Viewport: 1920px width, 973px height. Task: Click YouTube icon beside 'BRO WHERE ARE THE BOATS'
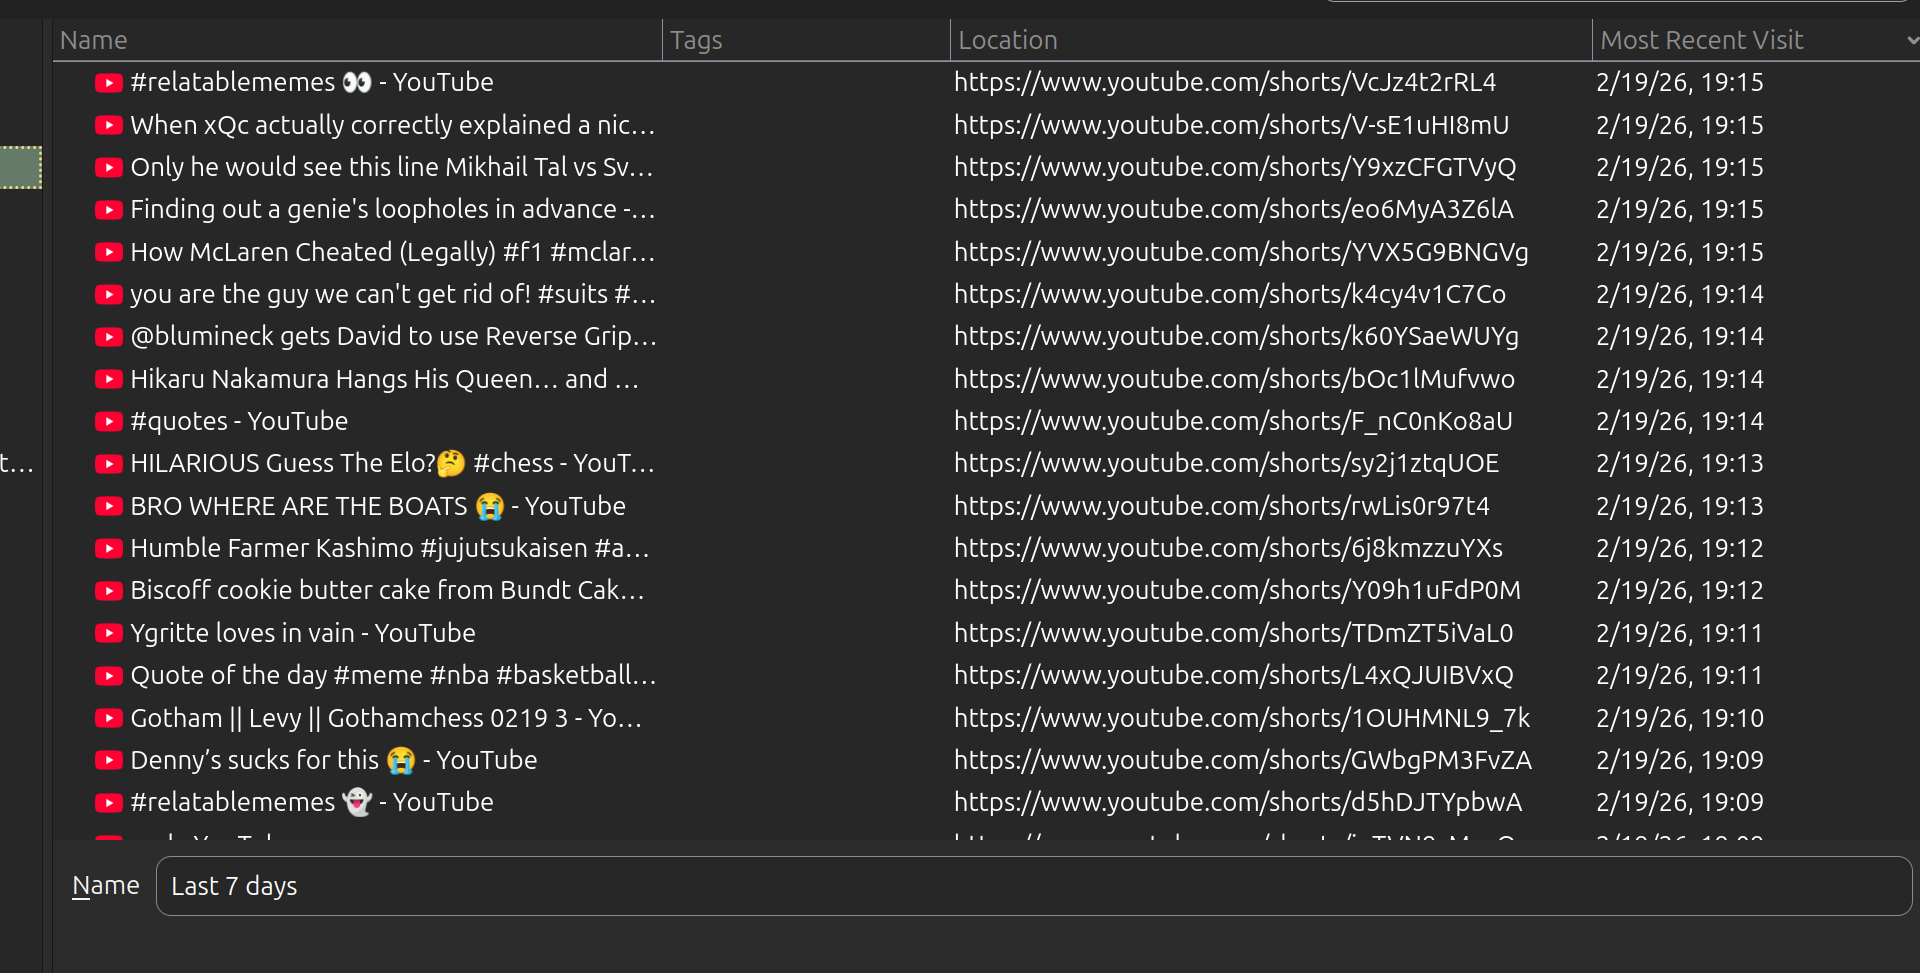[x=109, y=506]
